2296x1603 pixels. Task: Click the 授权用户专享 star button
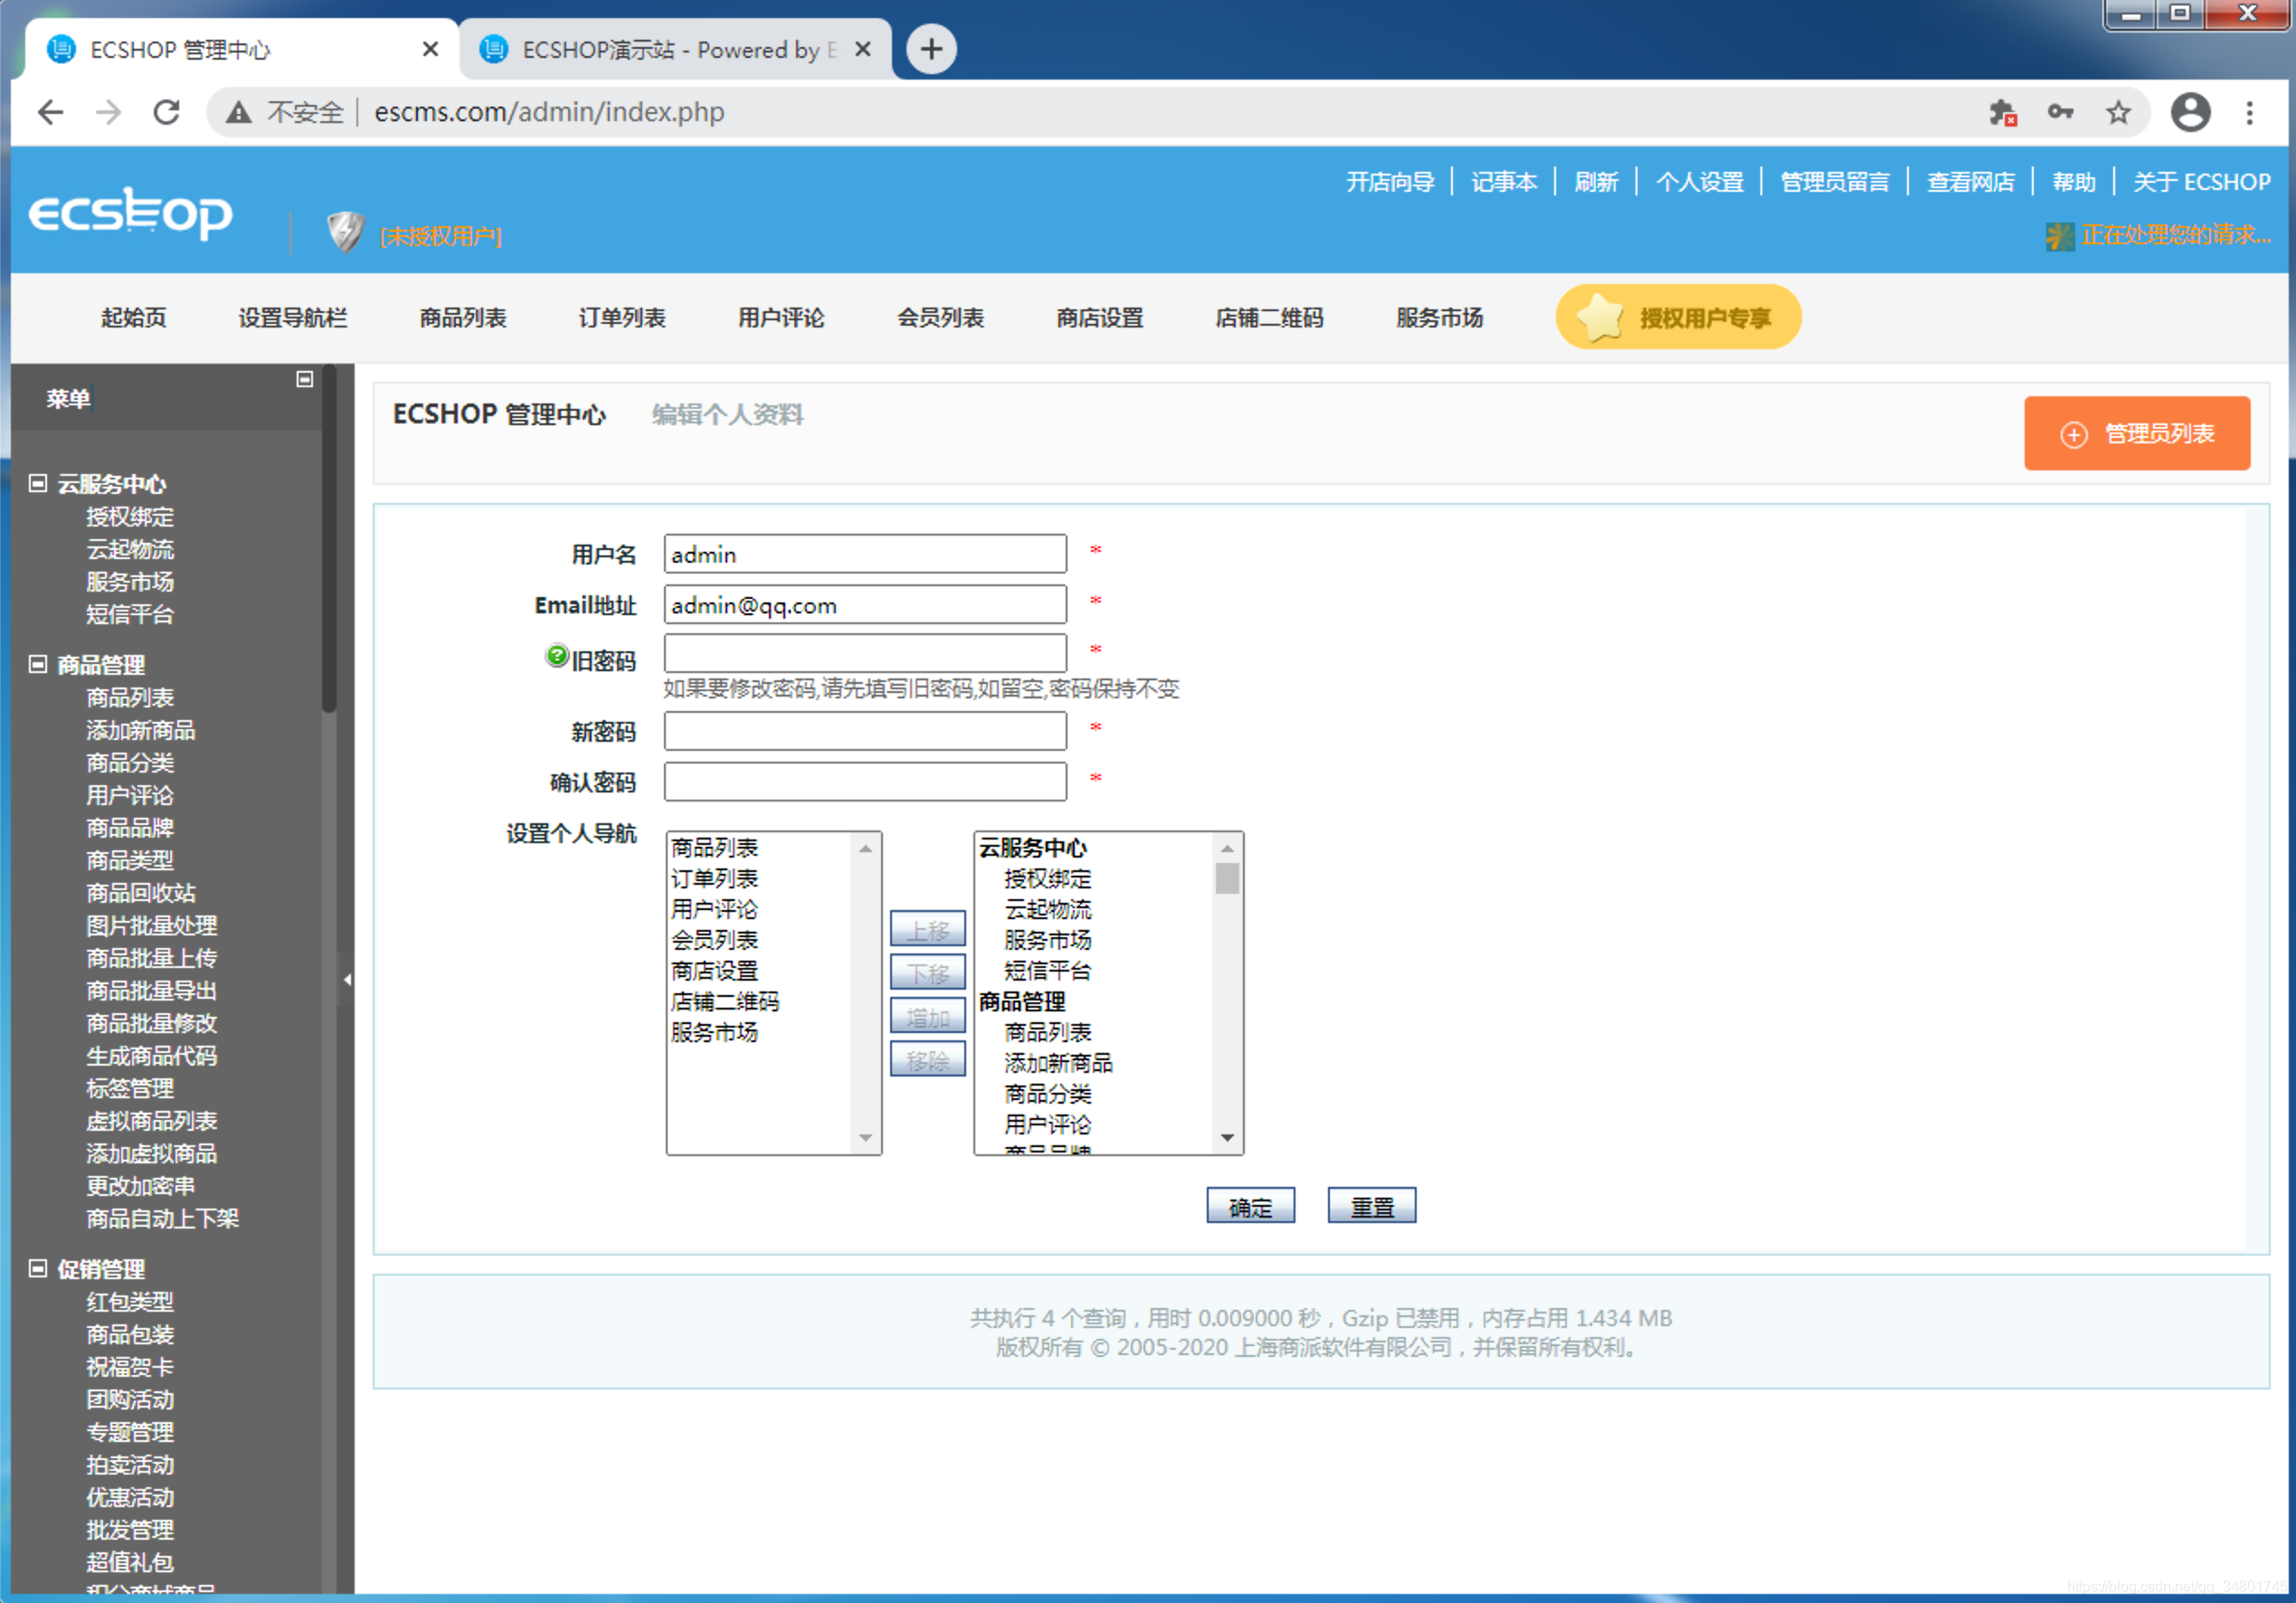1678,318
